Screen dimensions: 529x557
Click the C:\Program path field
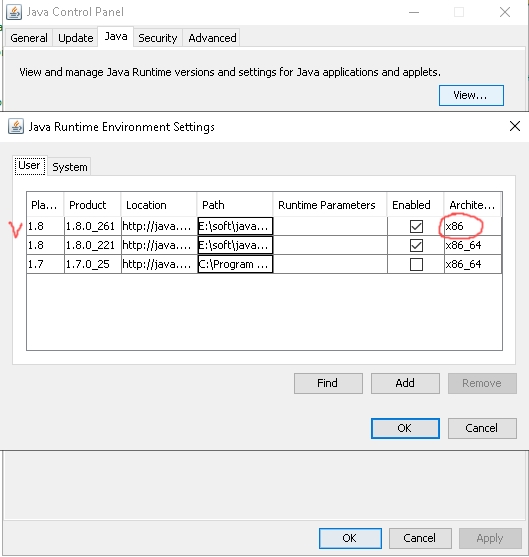tap(235, 264)
